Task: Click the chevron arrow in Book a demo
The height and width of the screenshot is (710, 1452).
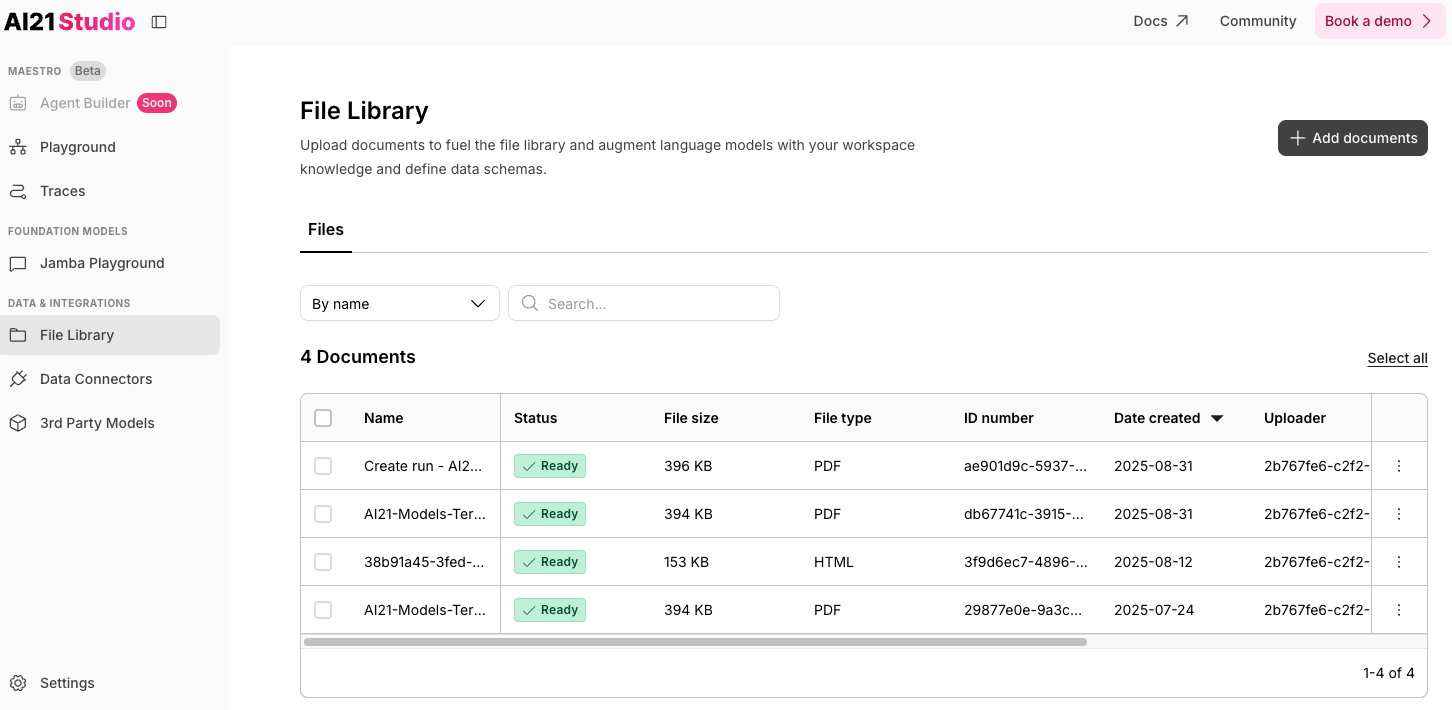Action: coord(1427,21)
